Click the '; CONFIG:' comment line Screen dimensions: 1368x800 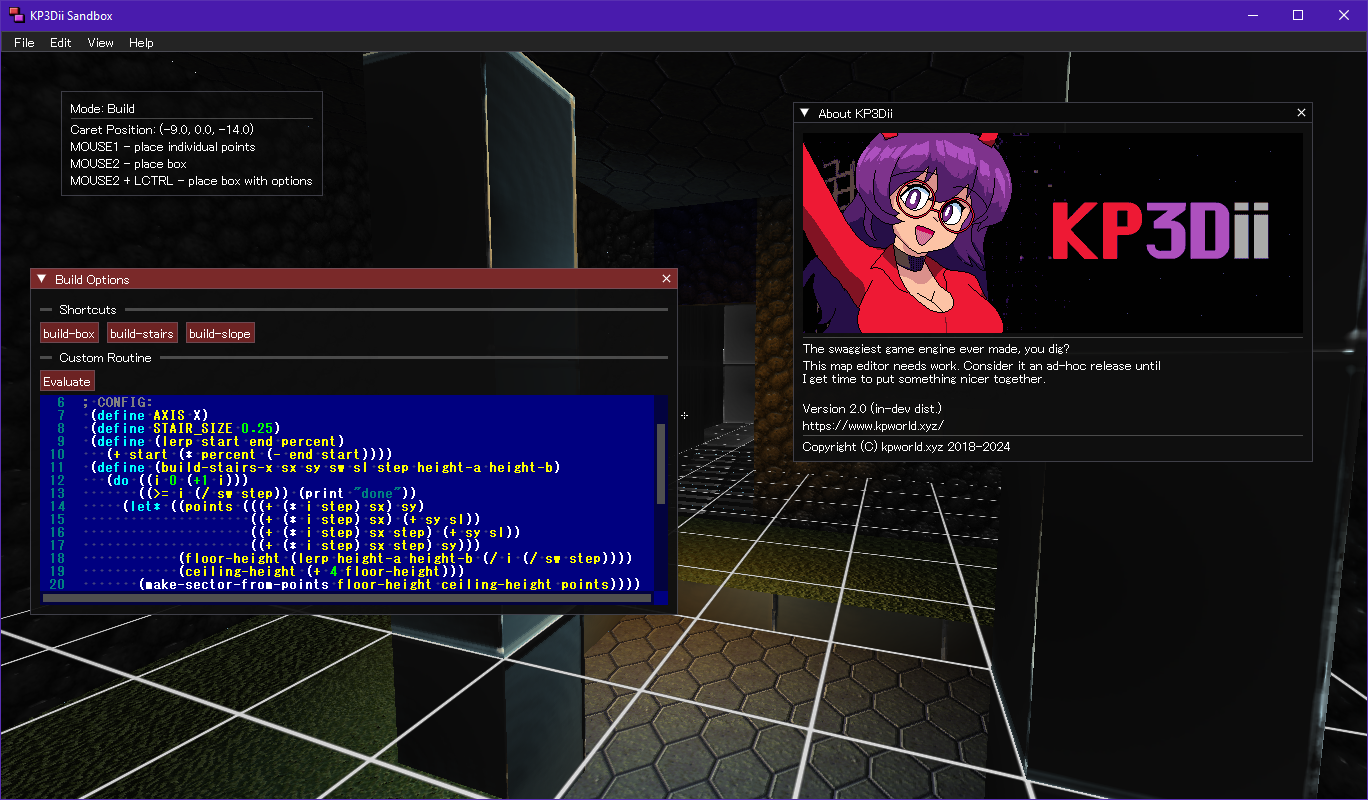coord(118,402)
